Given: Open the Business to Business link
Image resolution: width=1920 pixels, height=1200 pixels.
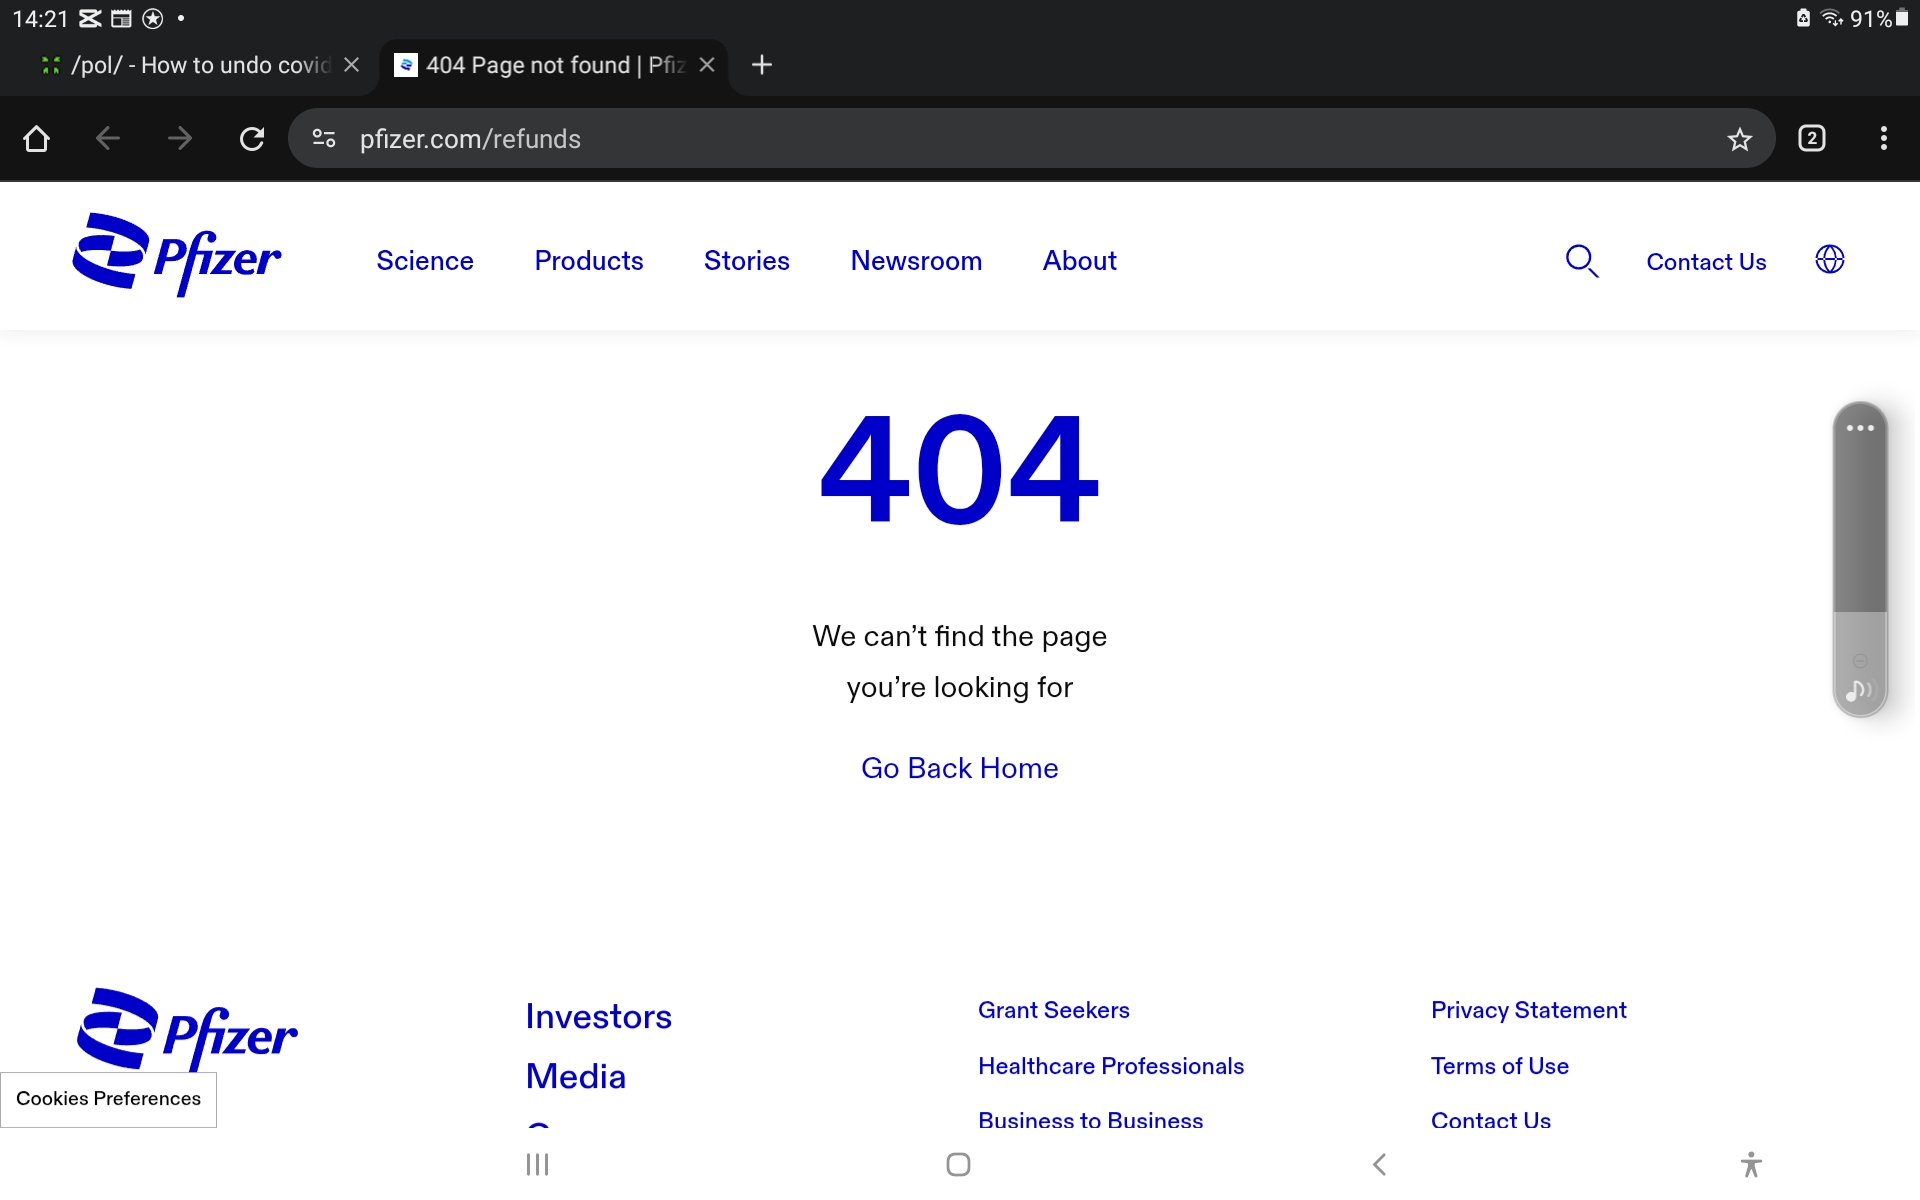Looking at the screenshot, I should click(x=1091, y=1119).
